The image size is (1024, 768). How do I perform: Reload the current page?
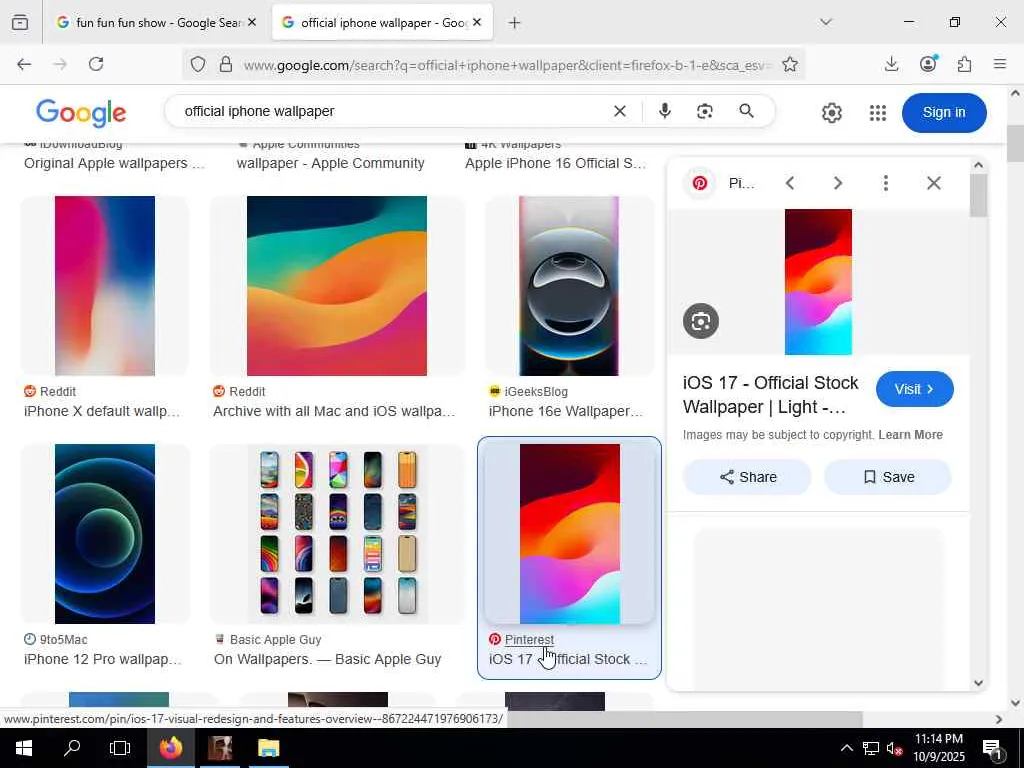[96, 64]
